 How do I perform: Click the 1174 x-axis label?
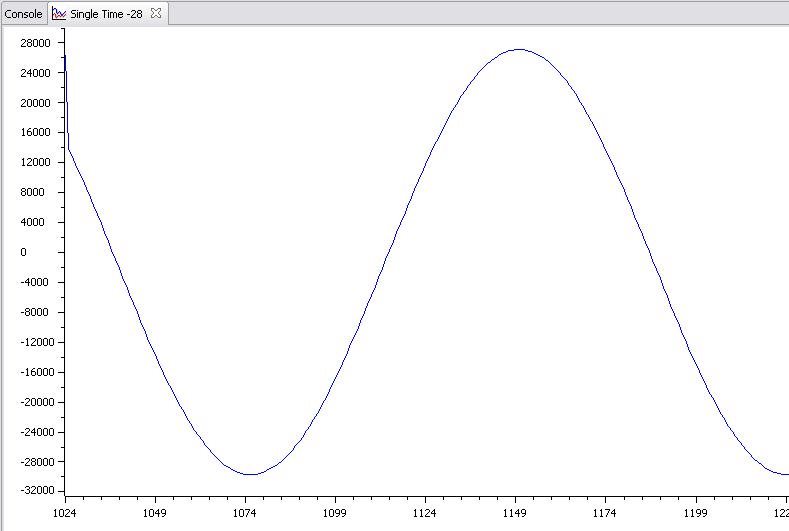[605, 513]
